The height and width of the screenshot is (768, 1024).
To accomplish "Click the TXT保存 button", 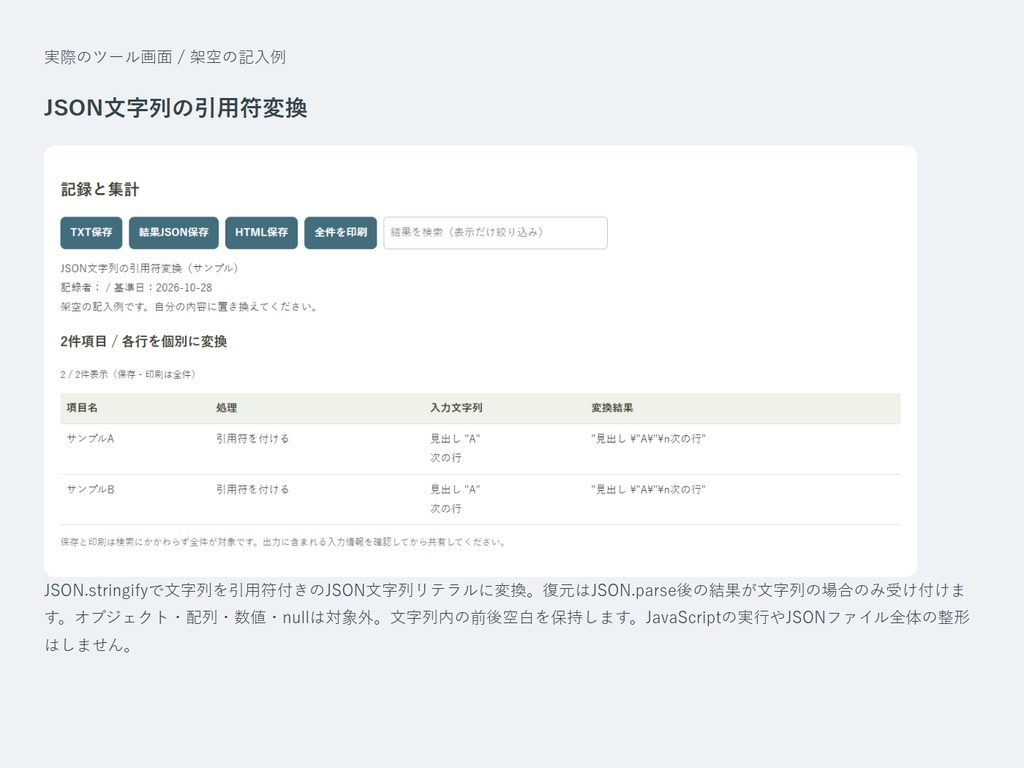I will coord(91,232).
